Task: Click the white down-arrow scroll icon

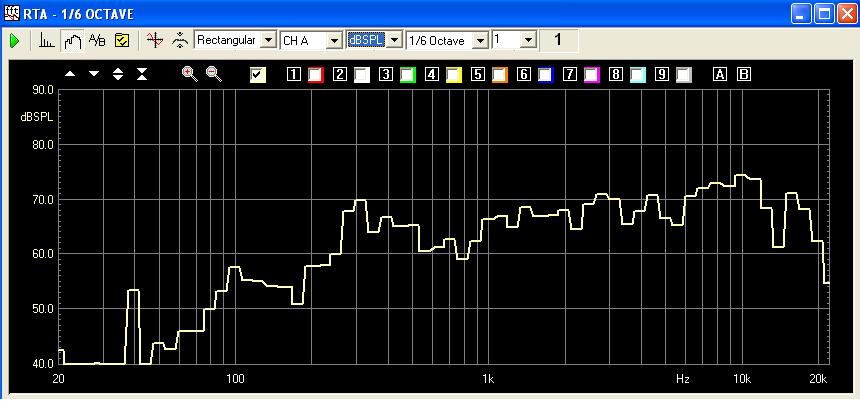Action: (94, 74)
